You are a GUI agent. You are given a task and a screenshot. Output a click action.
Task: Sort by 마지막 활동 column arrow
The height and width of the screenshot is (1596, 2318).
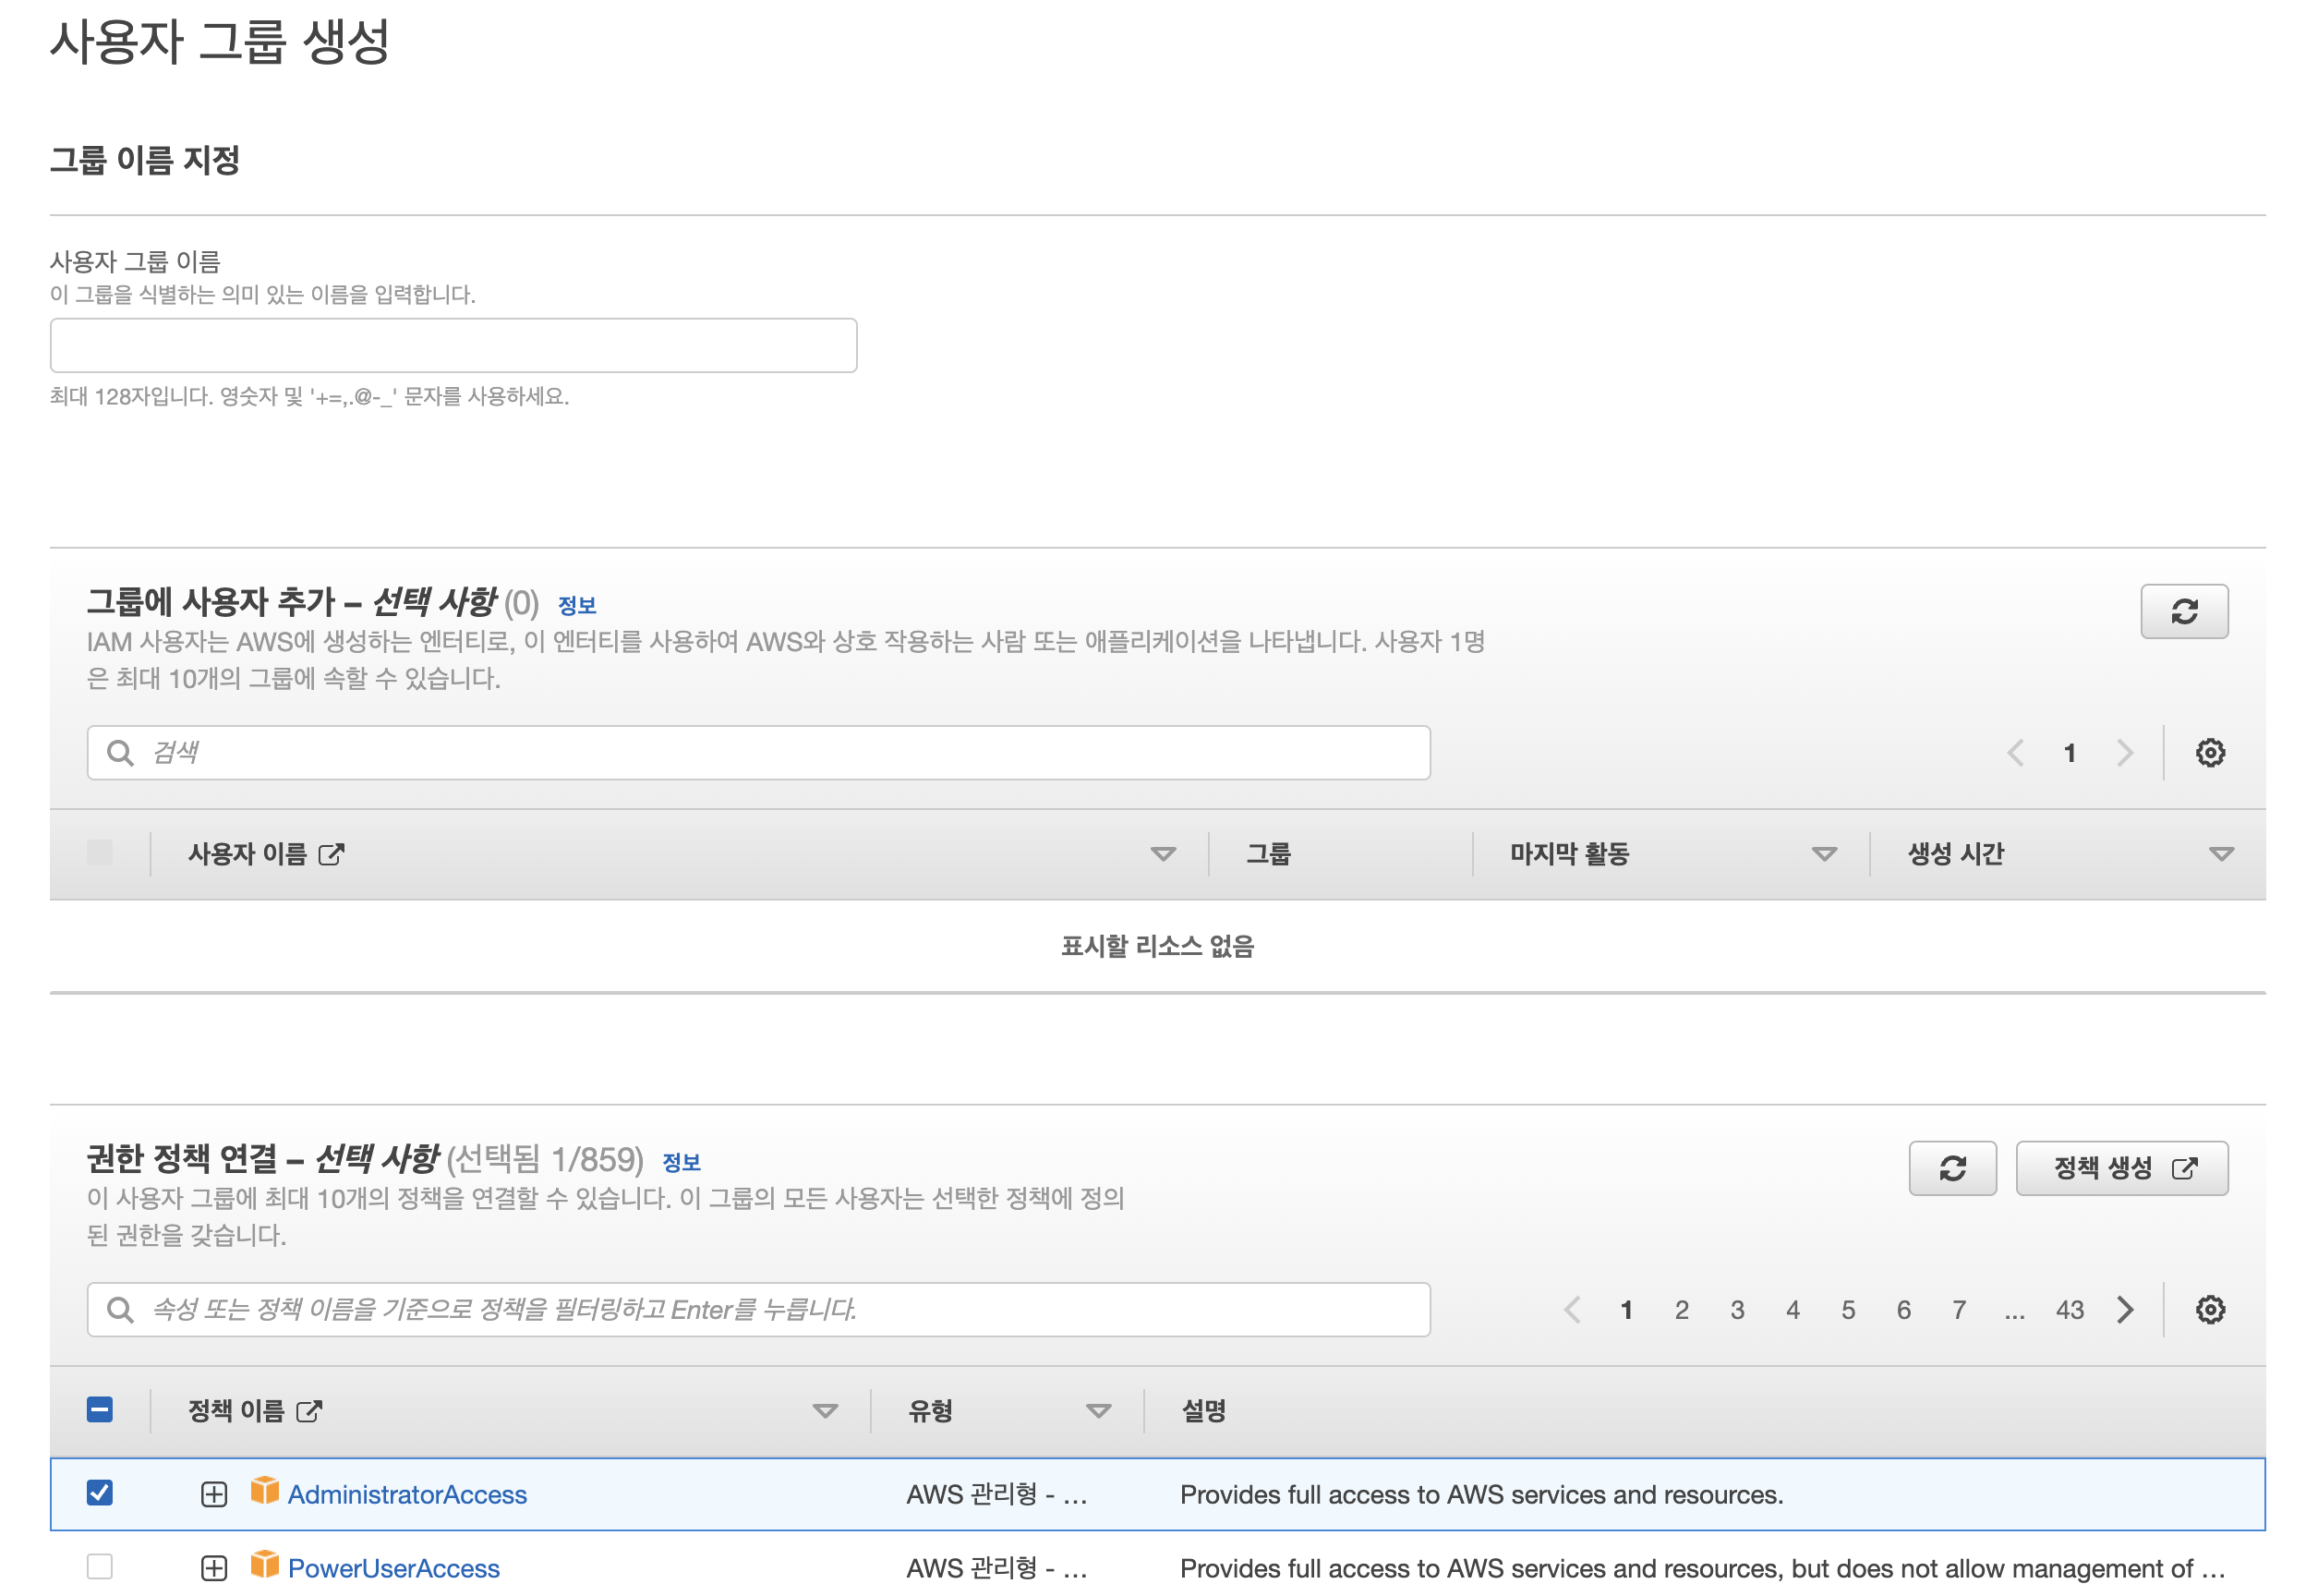[x=1824, y=854]
